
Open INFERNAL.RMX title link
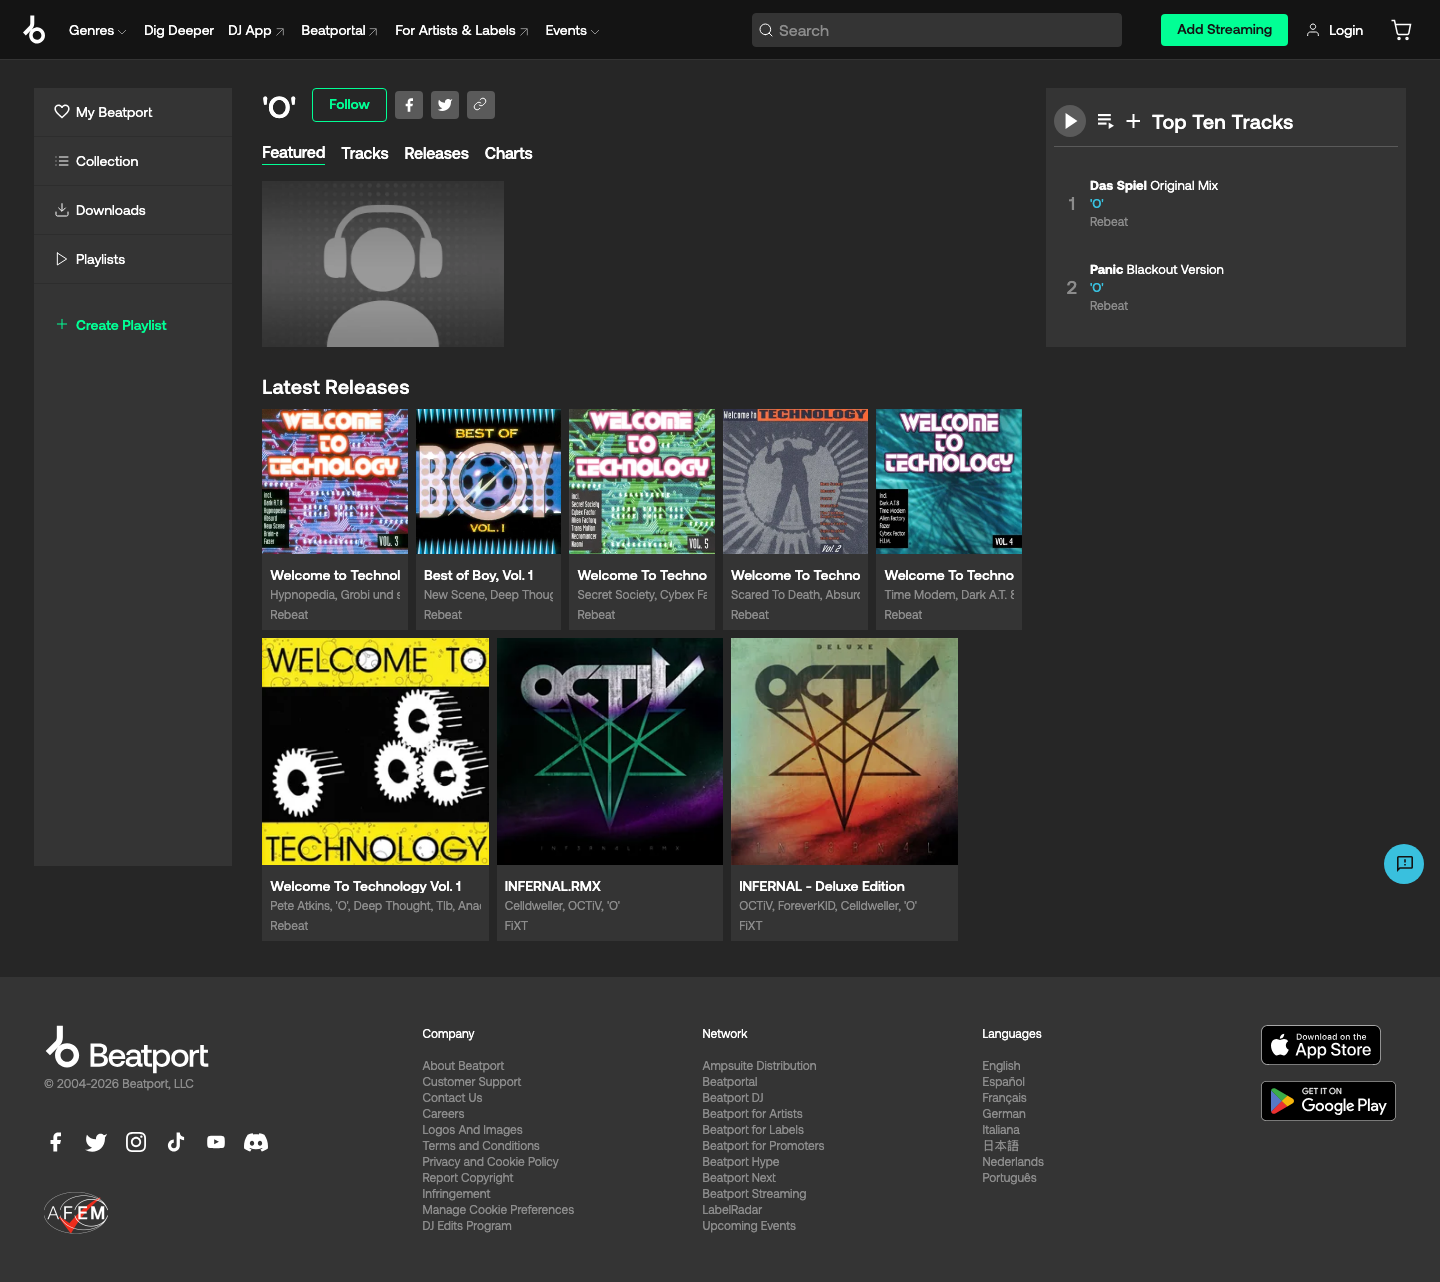click(553, 886)
